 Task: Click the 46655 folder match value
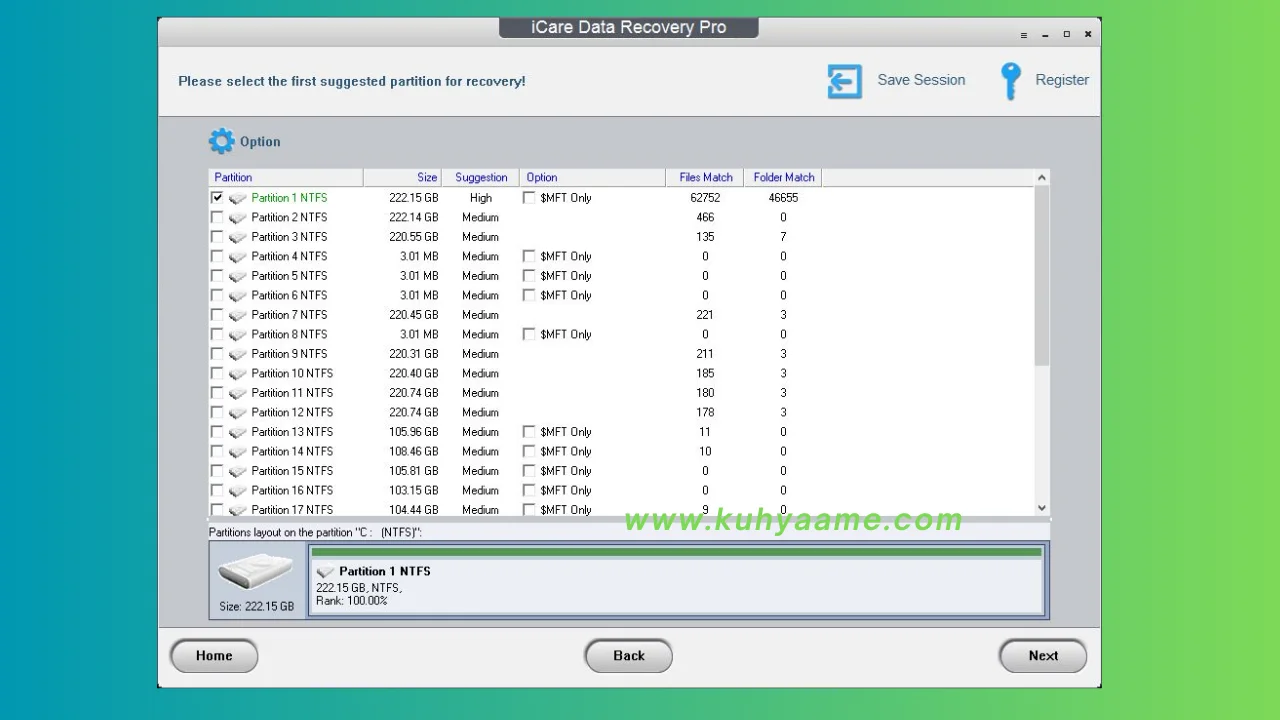tap(783, 198)
